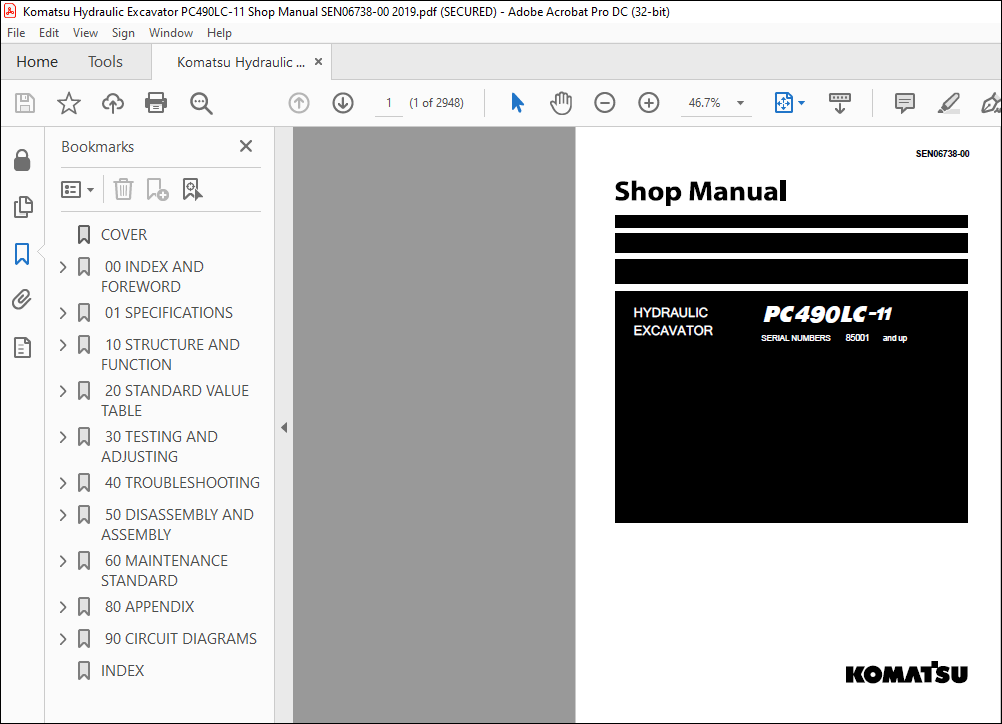
Task: Click the page number input field
Action: 389,103
